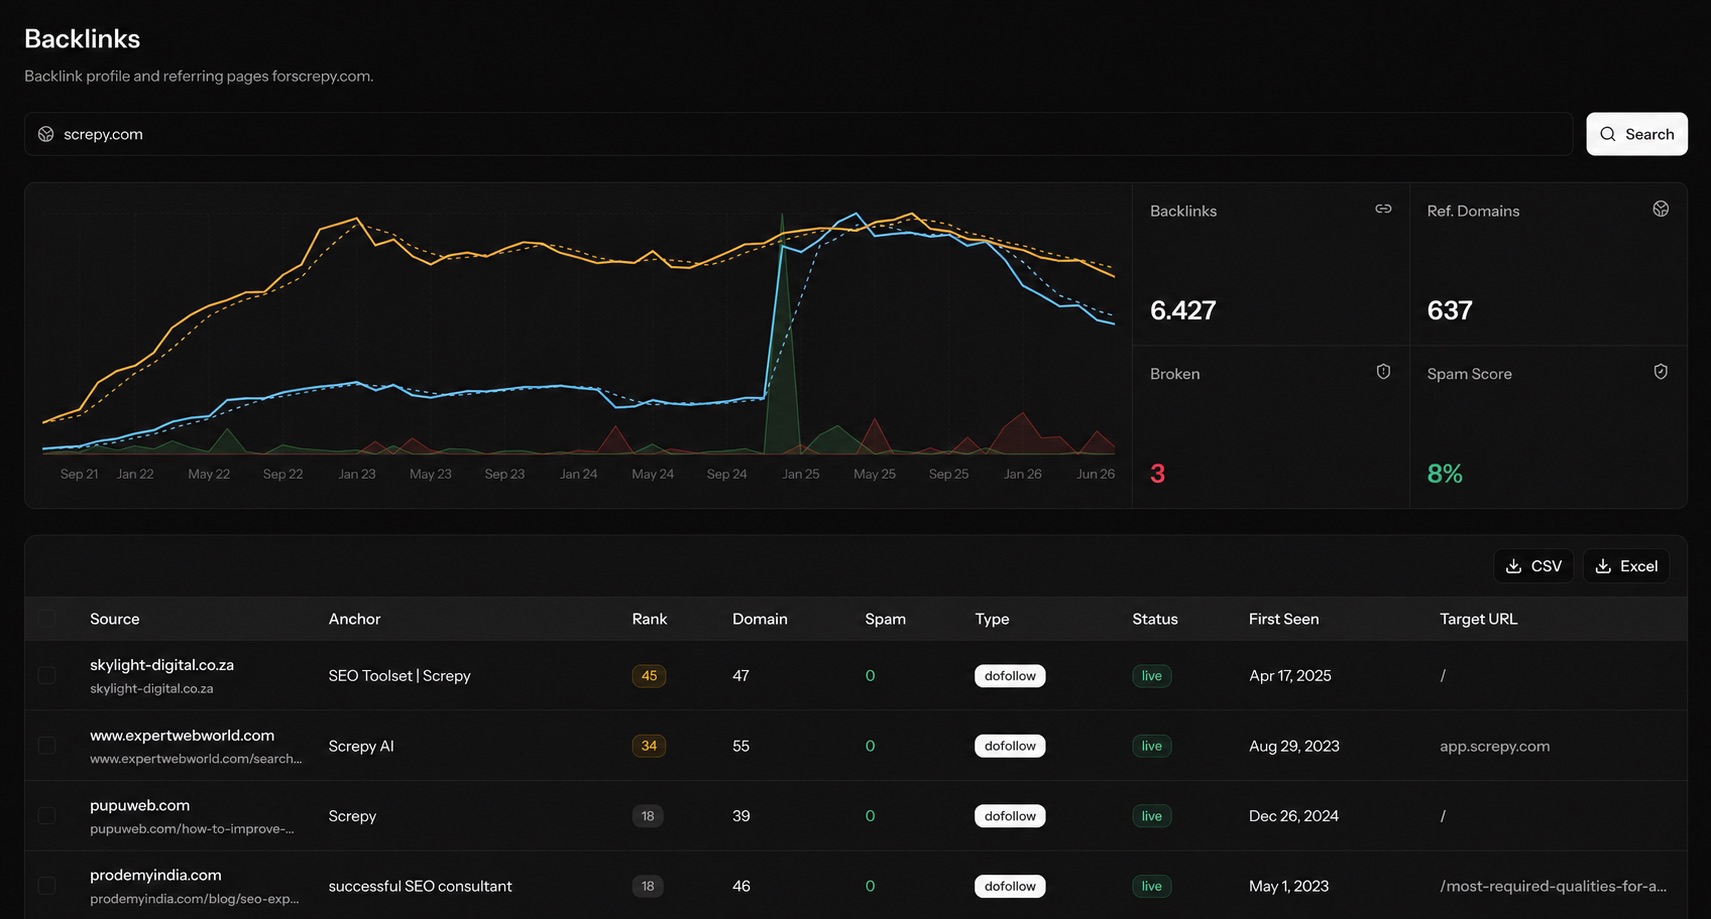This screenshot has height=919, width=1711.
Task: Check the www.expertwebworld.com row checkbox
Action: tap(47, 745)
